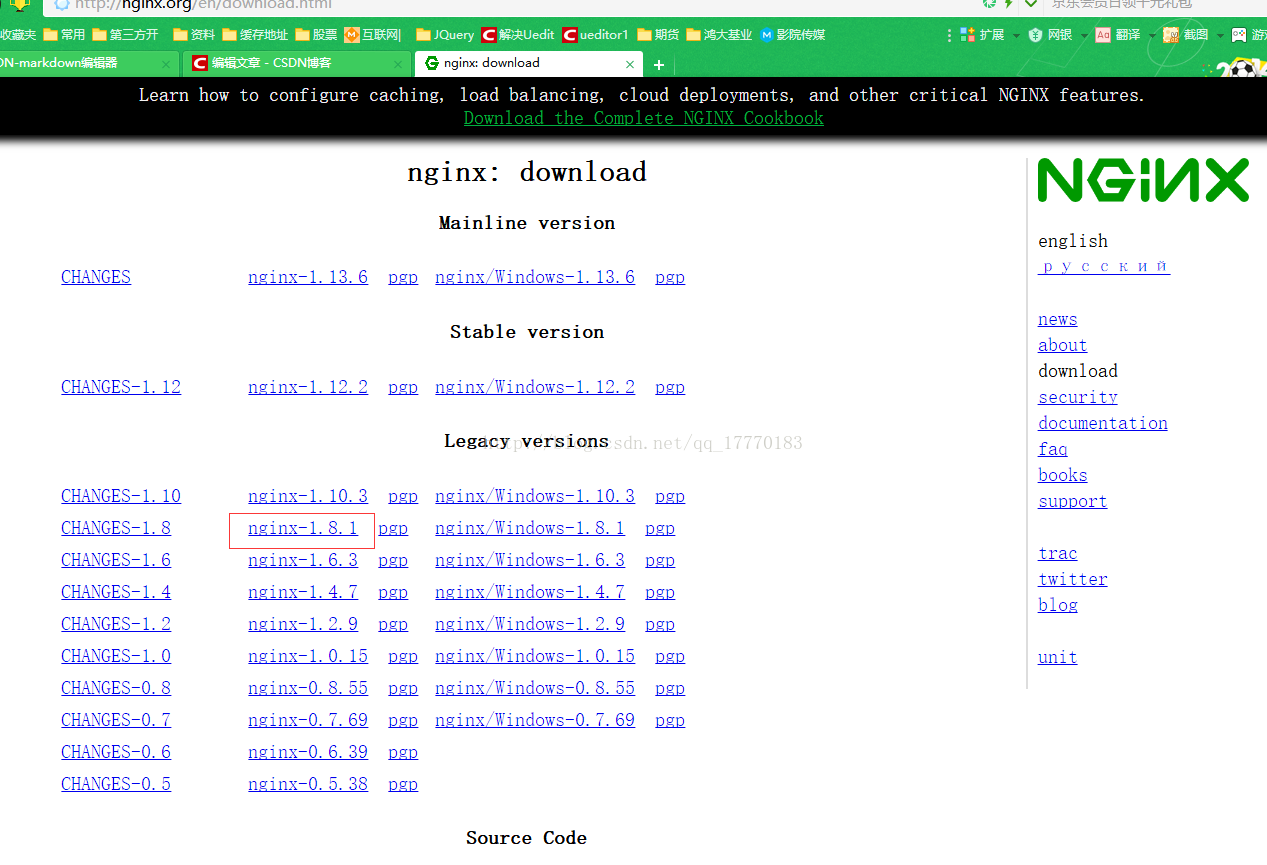Open pgp signature beside nginx-1.2.9
Image resolution: width=1267 pixels, height=865 pixels.
393,624
